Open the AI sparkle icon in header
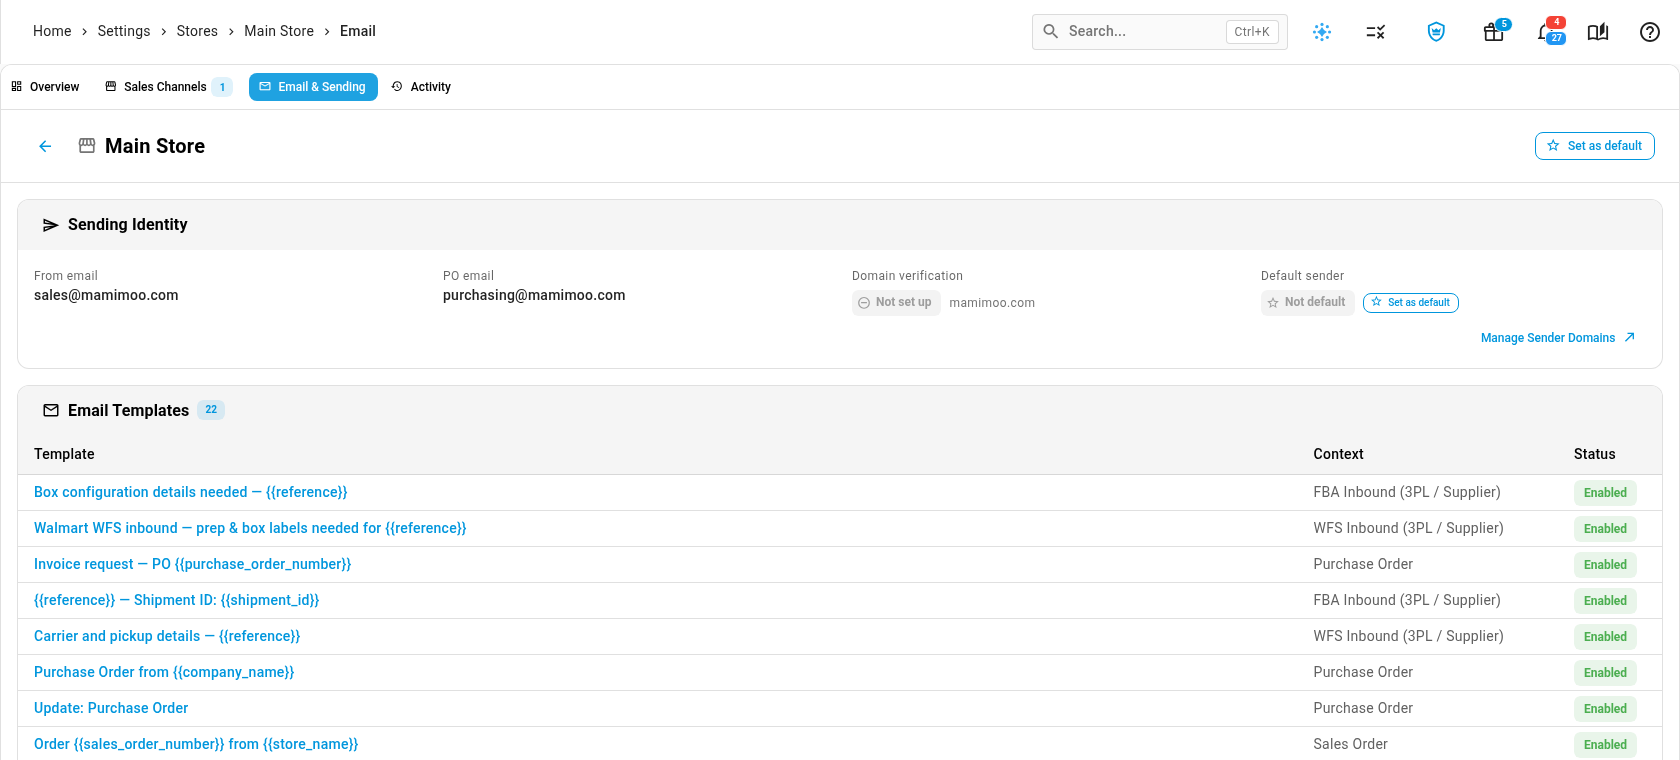The width and height of the screenshot is (1680, 760). click(x=1322, y=32)
